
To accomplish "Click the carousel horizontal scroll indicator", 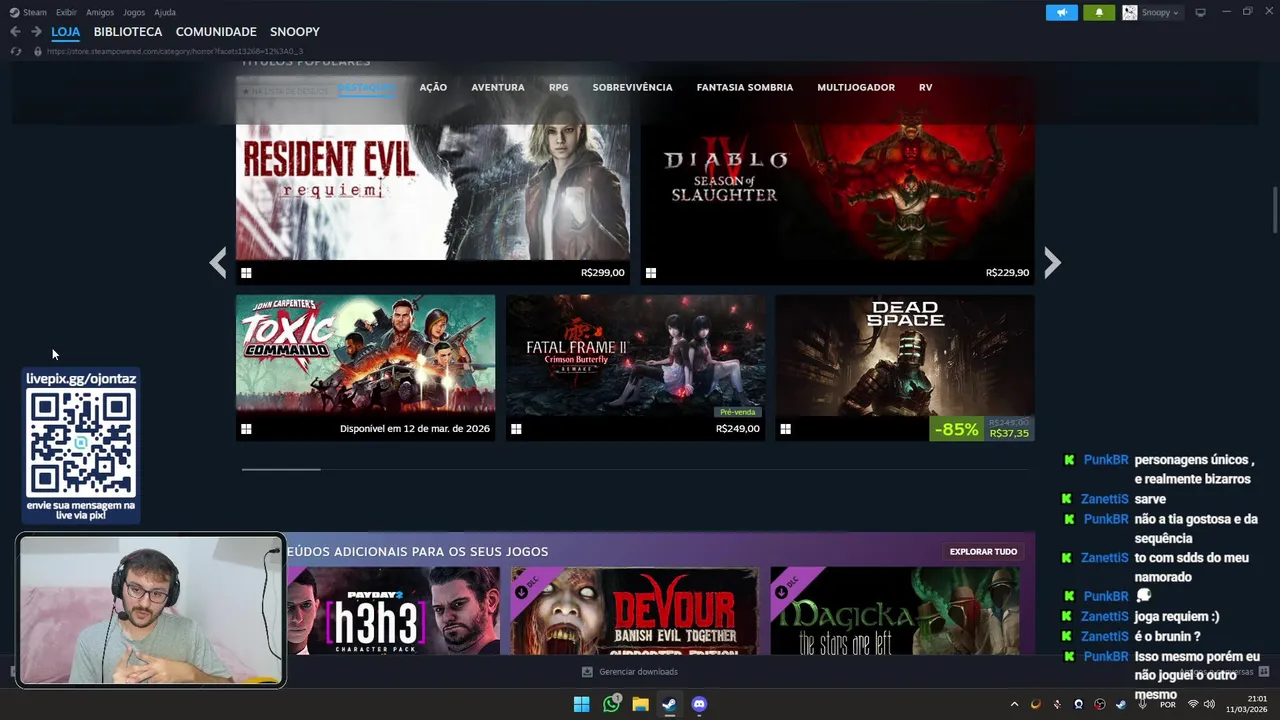I will (281, 468).
